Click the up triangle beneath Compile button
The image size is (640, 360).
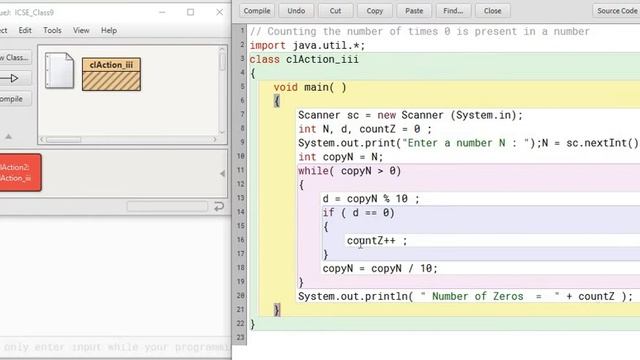[9, 136]
